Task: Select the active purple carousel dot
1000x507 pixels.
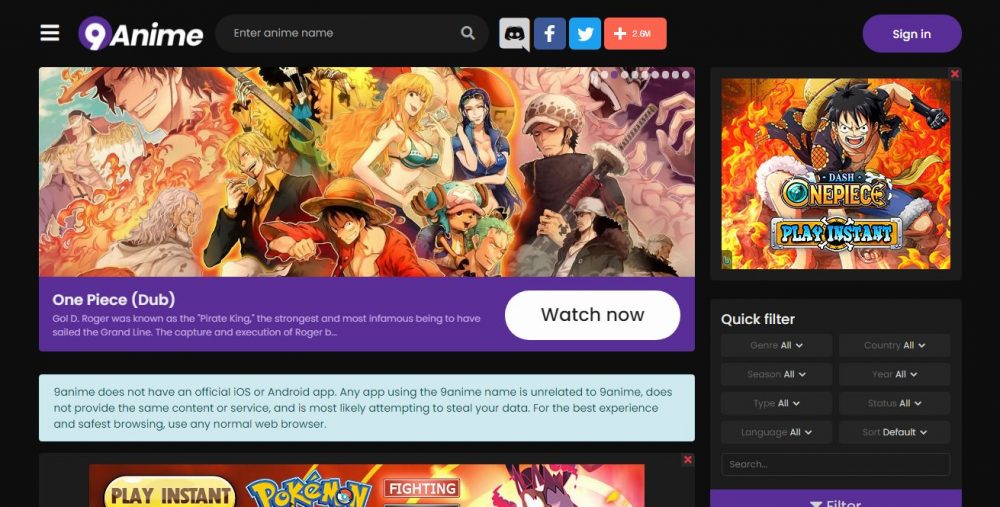Action: 614,75
